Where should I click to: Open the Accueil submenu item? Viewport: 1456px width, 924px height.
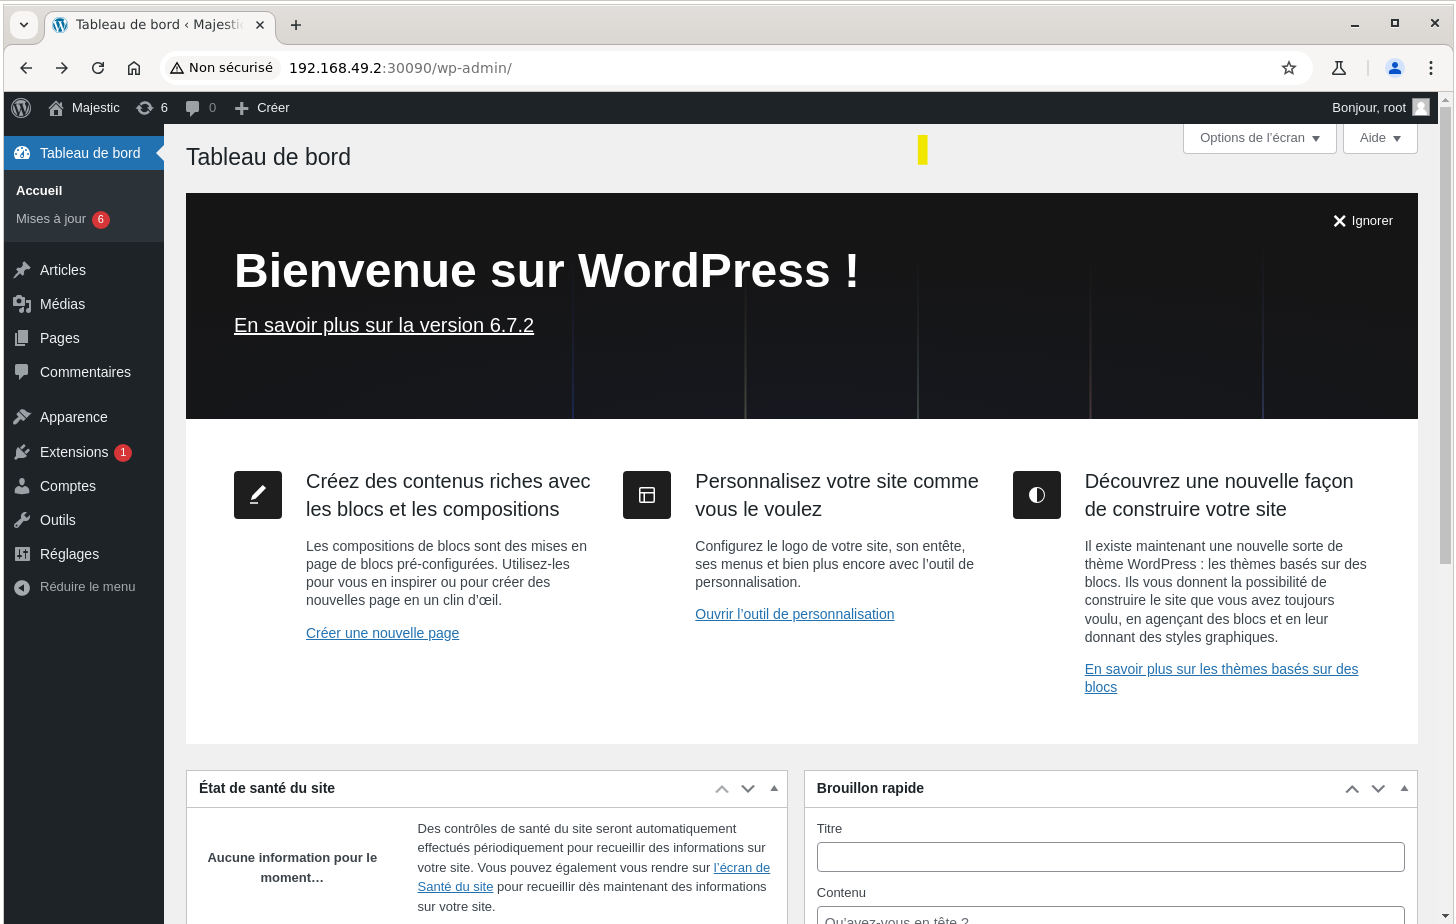click(39, 190)
